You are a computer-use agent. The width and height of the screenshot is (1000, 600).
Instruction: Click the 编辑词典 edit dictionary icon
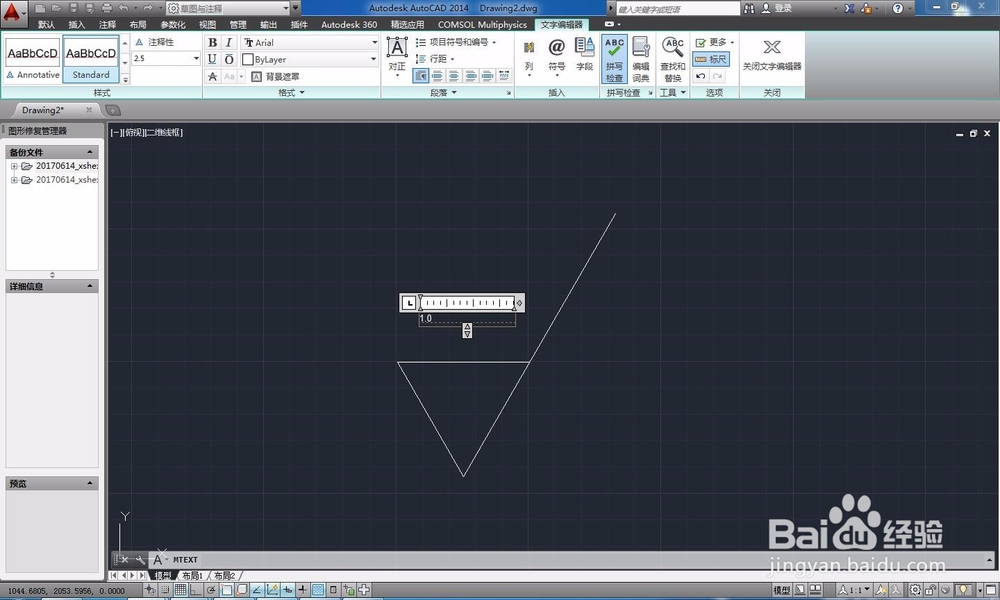coord(641,59)
